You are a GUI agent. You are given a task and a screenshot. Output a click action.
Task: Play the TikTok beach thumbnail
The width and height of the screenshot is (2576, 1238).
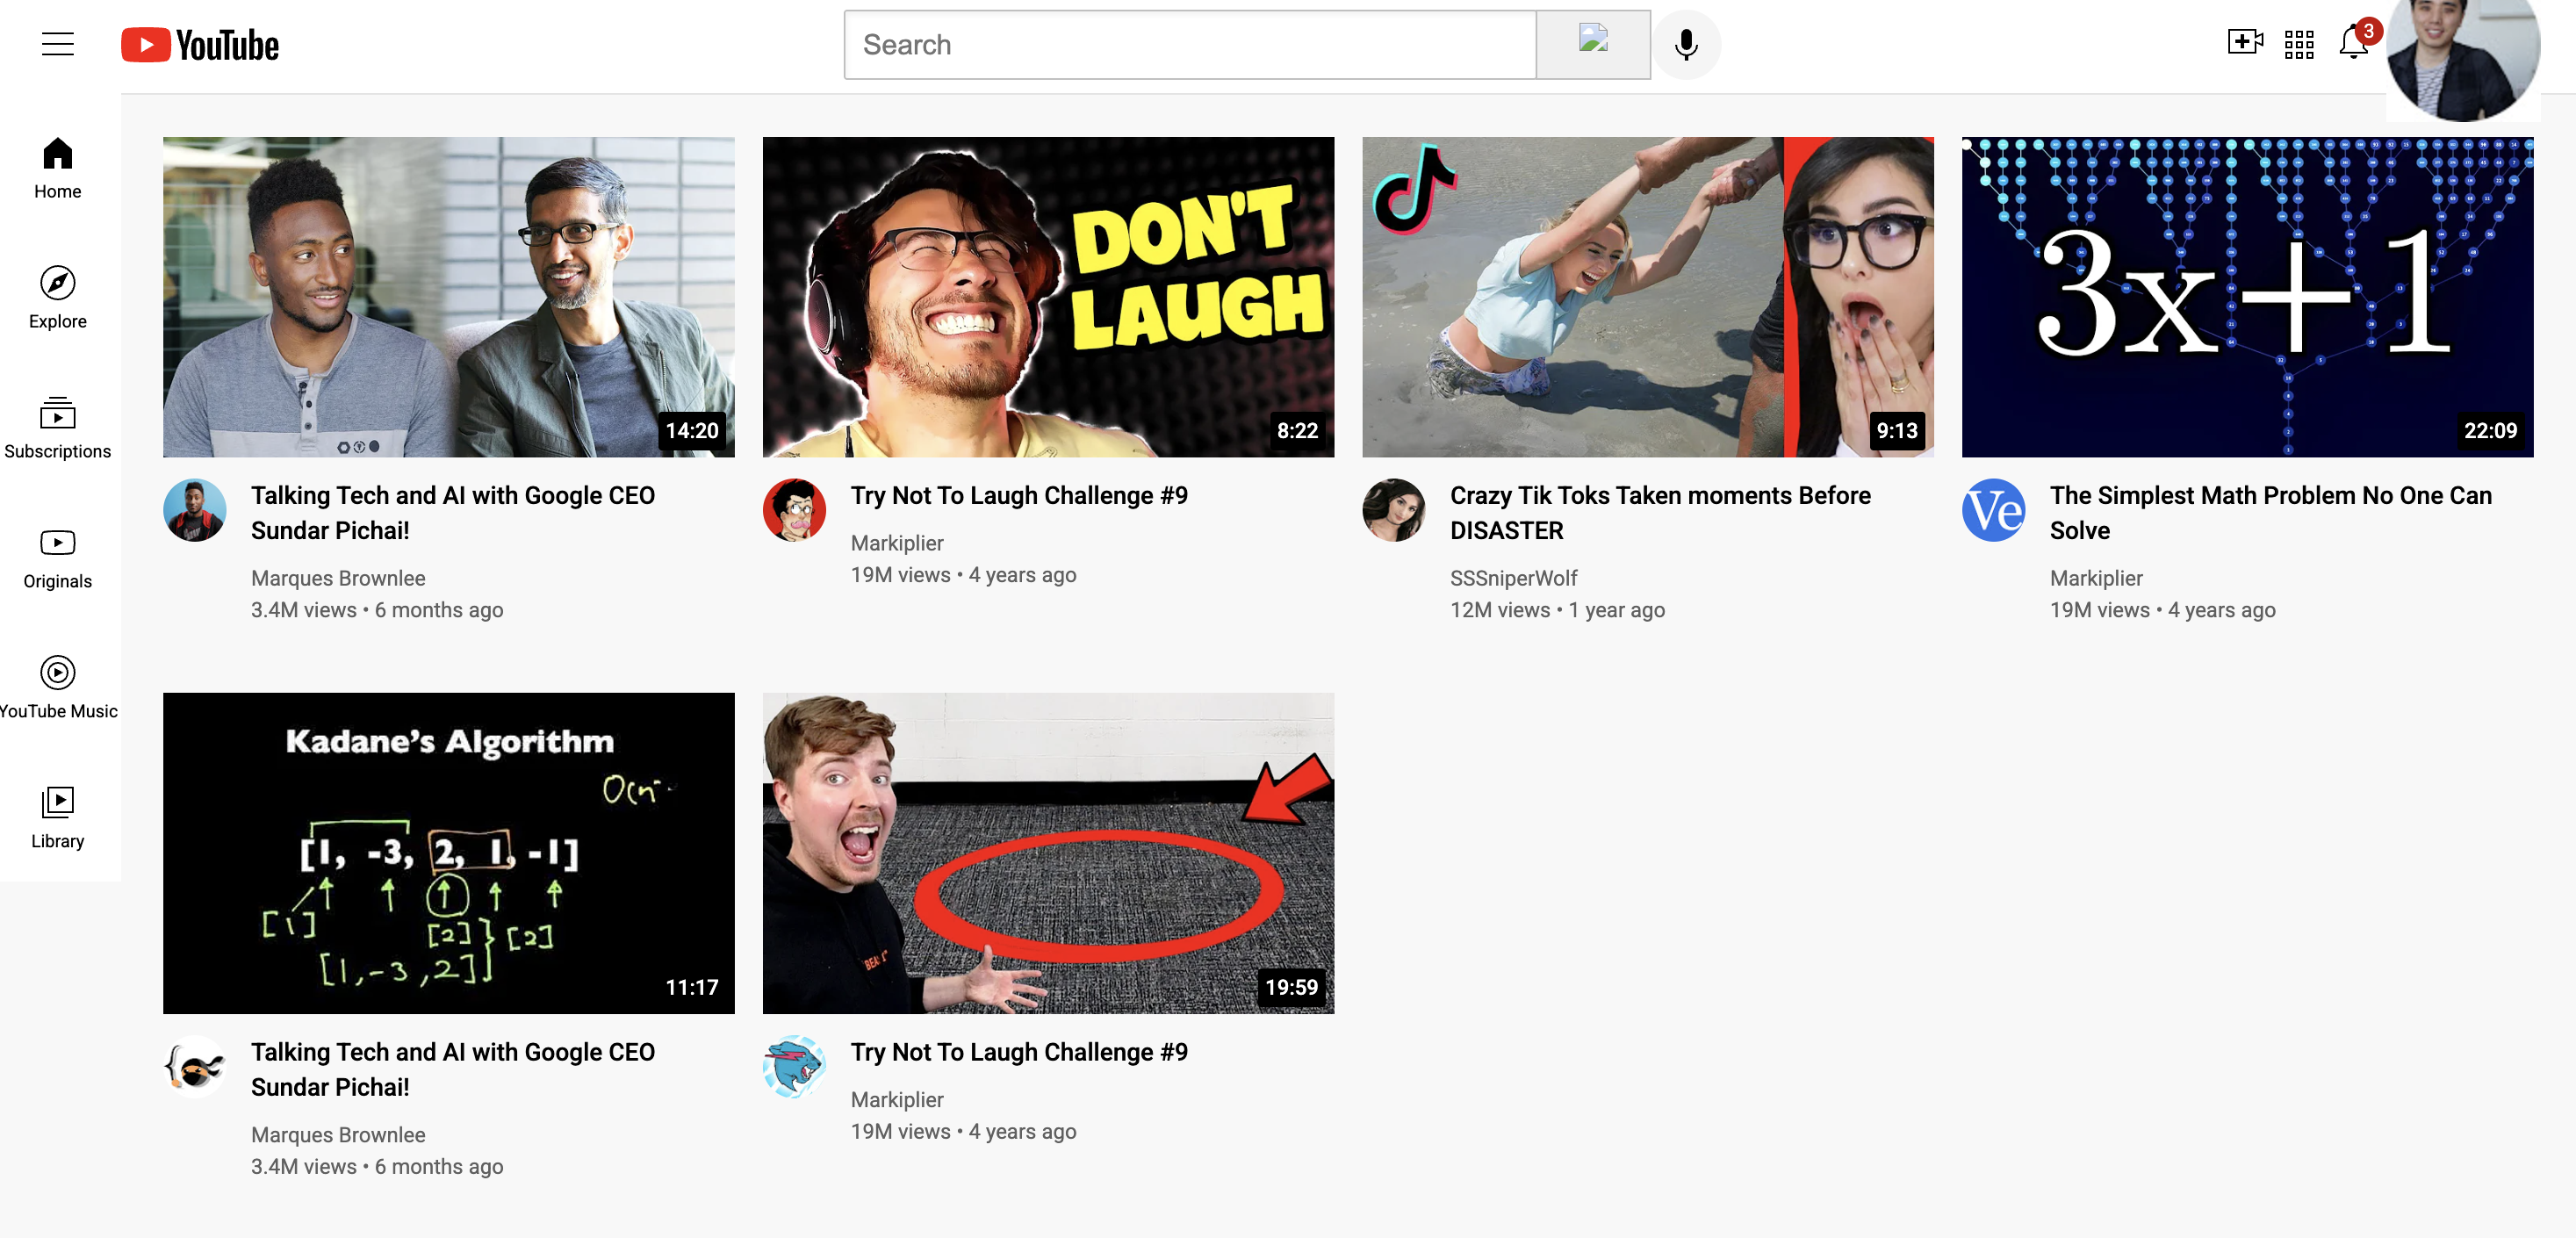[1647, 297]
